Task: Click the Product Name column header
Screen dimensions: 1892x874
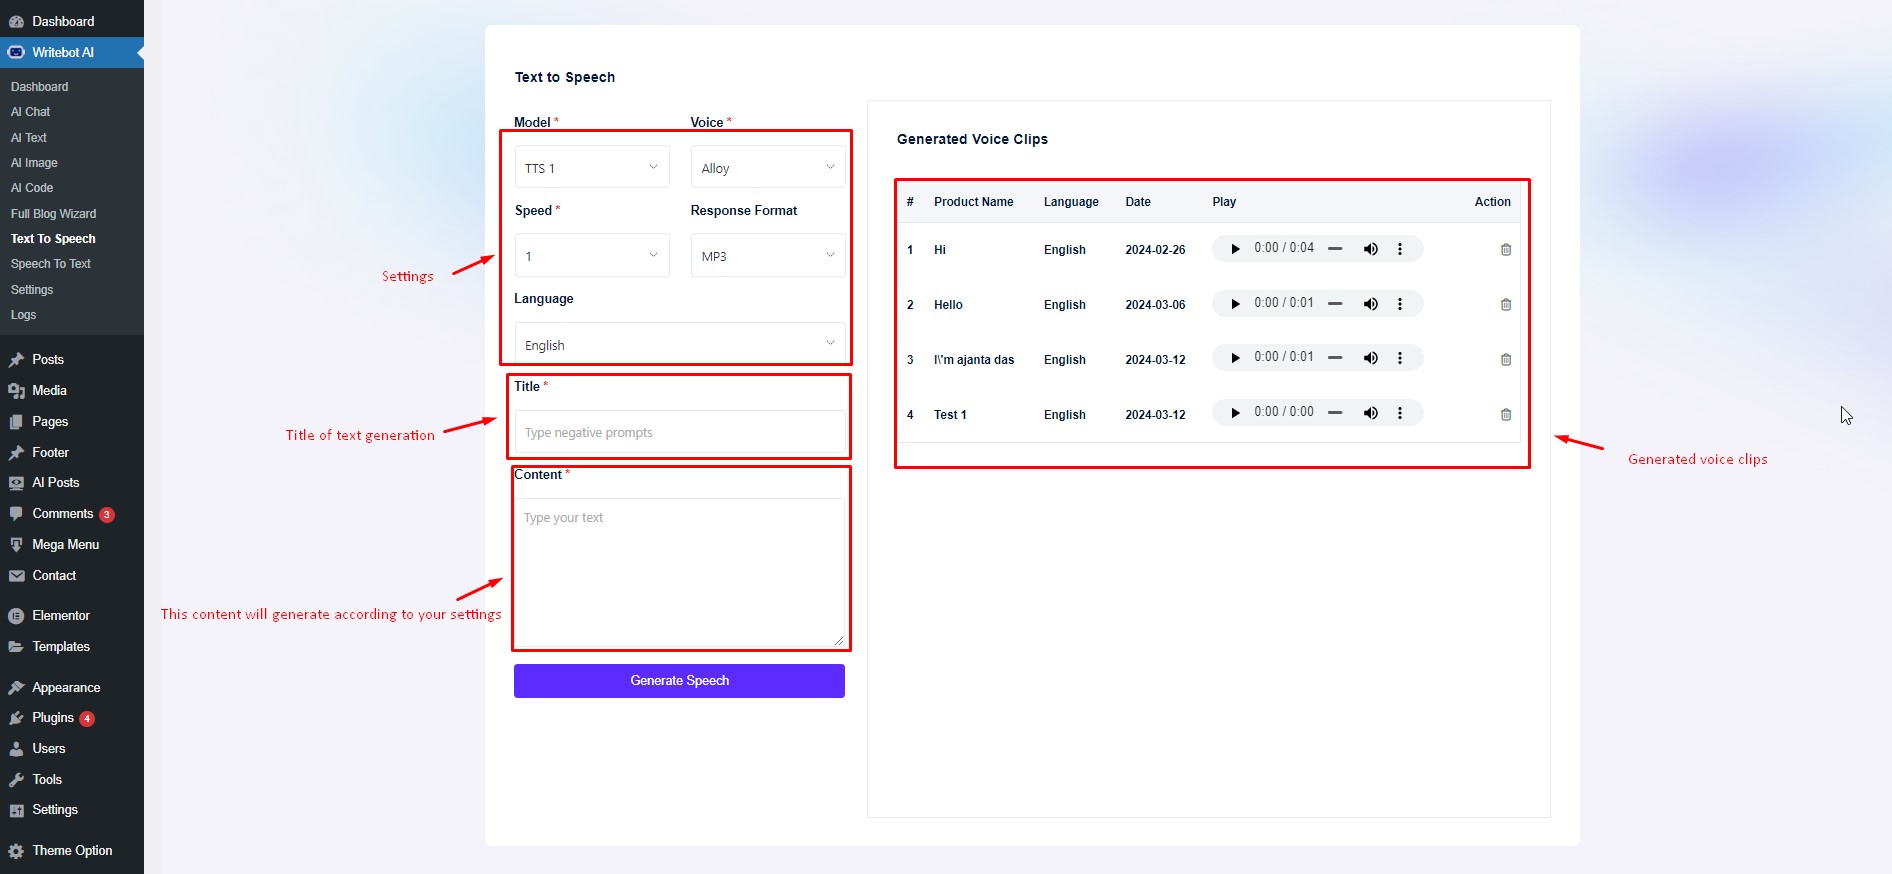Action: [973, 202]
